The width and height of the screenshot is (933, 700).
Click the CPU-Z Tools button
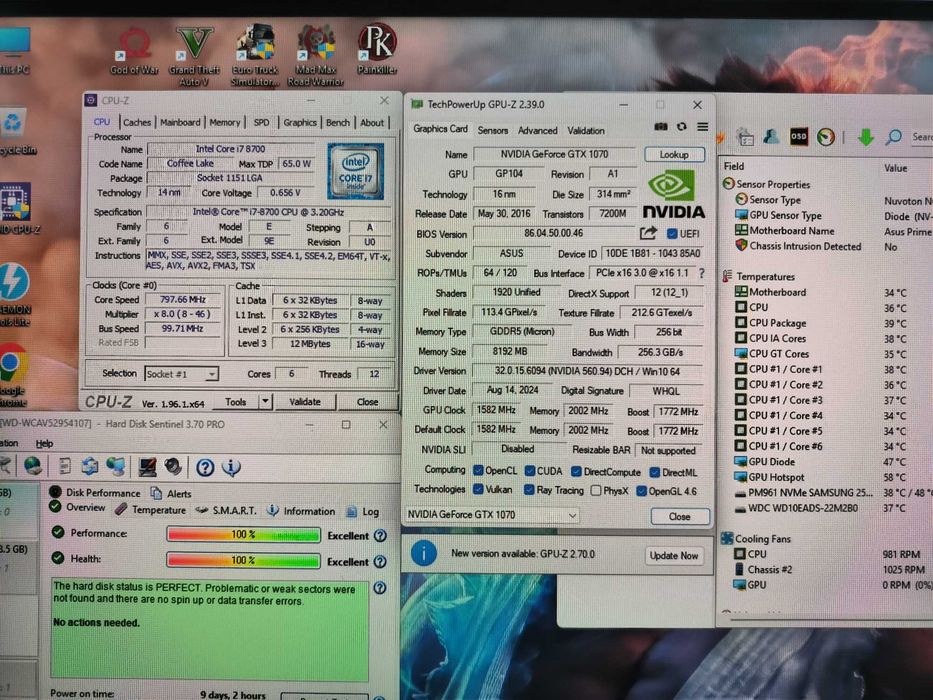point(236,402)
